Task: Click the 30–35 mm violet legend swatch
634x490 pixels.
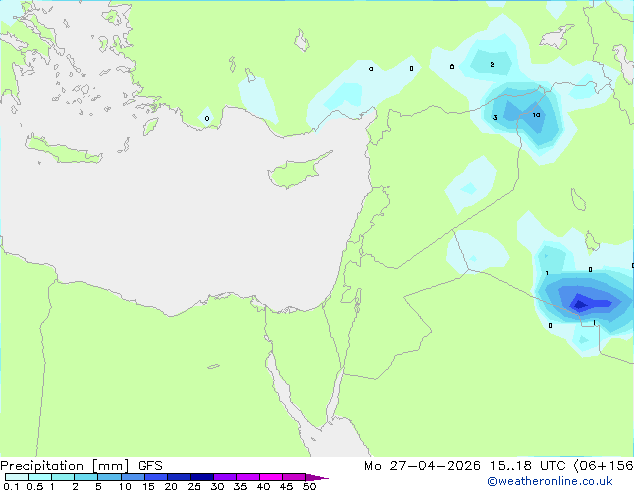Action: coord(224,477)
